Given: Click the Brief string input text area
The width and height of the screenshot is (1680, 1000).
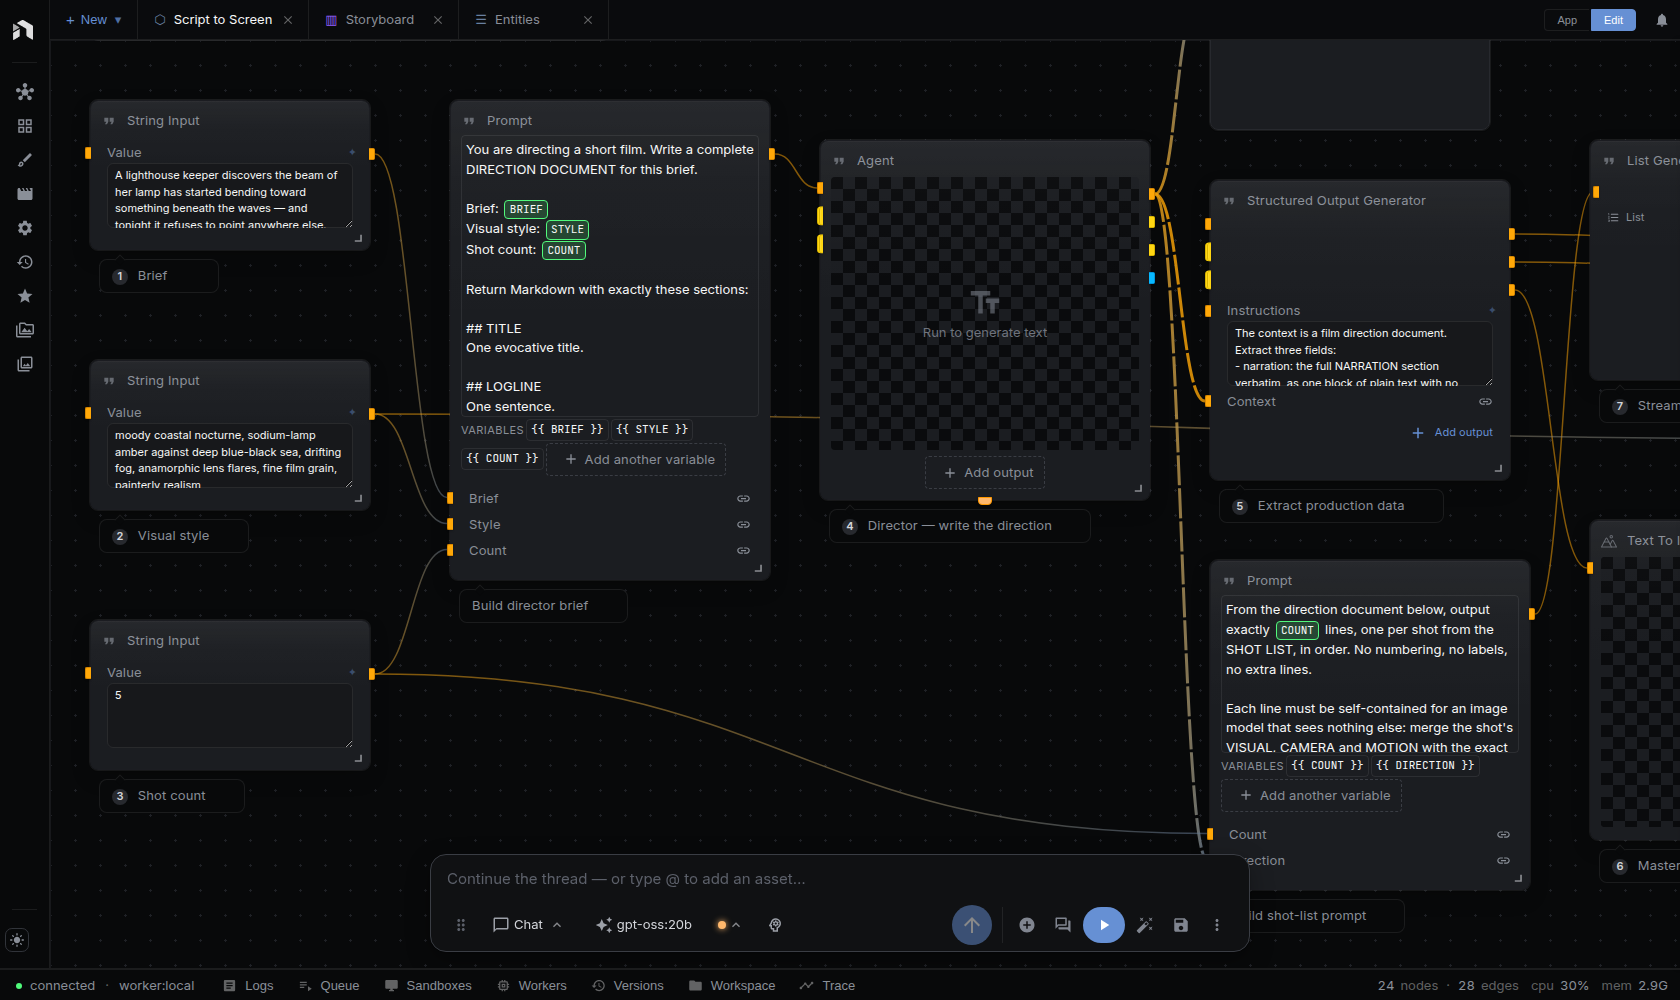Looking at the screenshot, I should [x=230, y=197].
